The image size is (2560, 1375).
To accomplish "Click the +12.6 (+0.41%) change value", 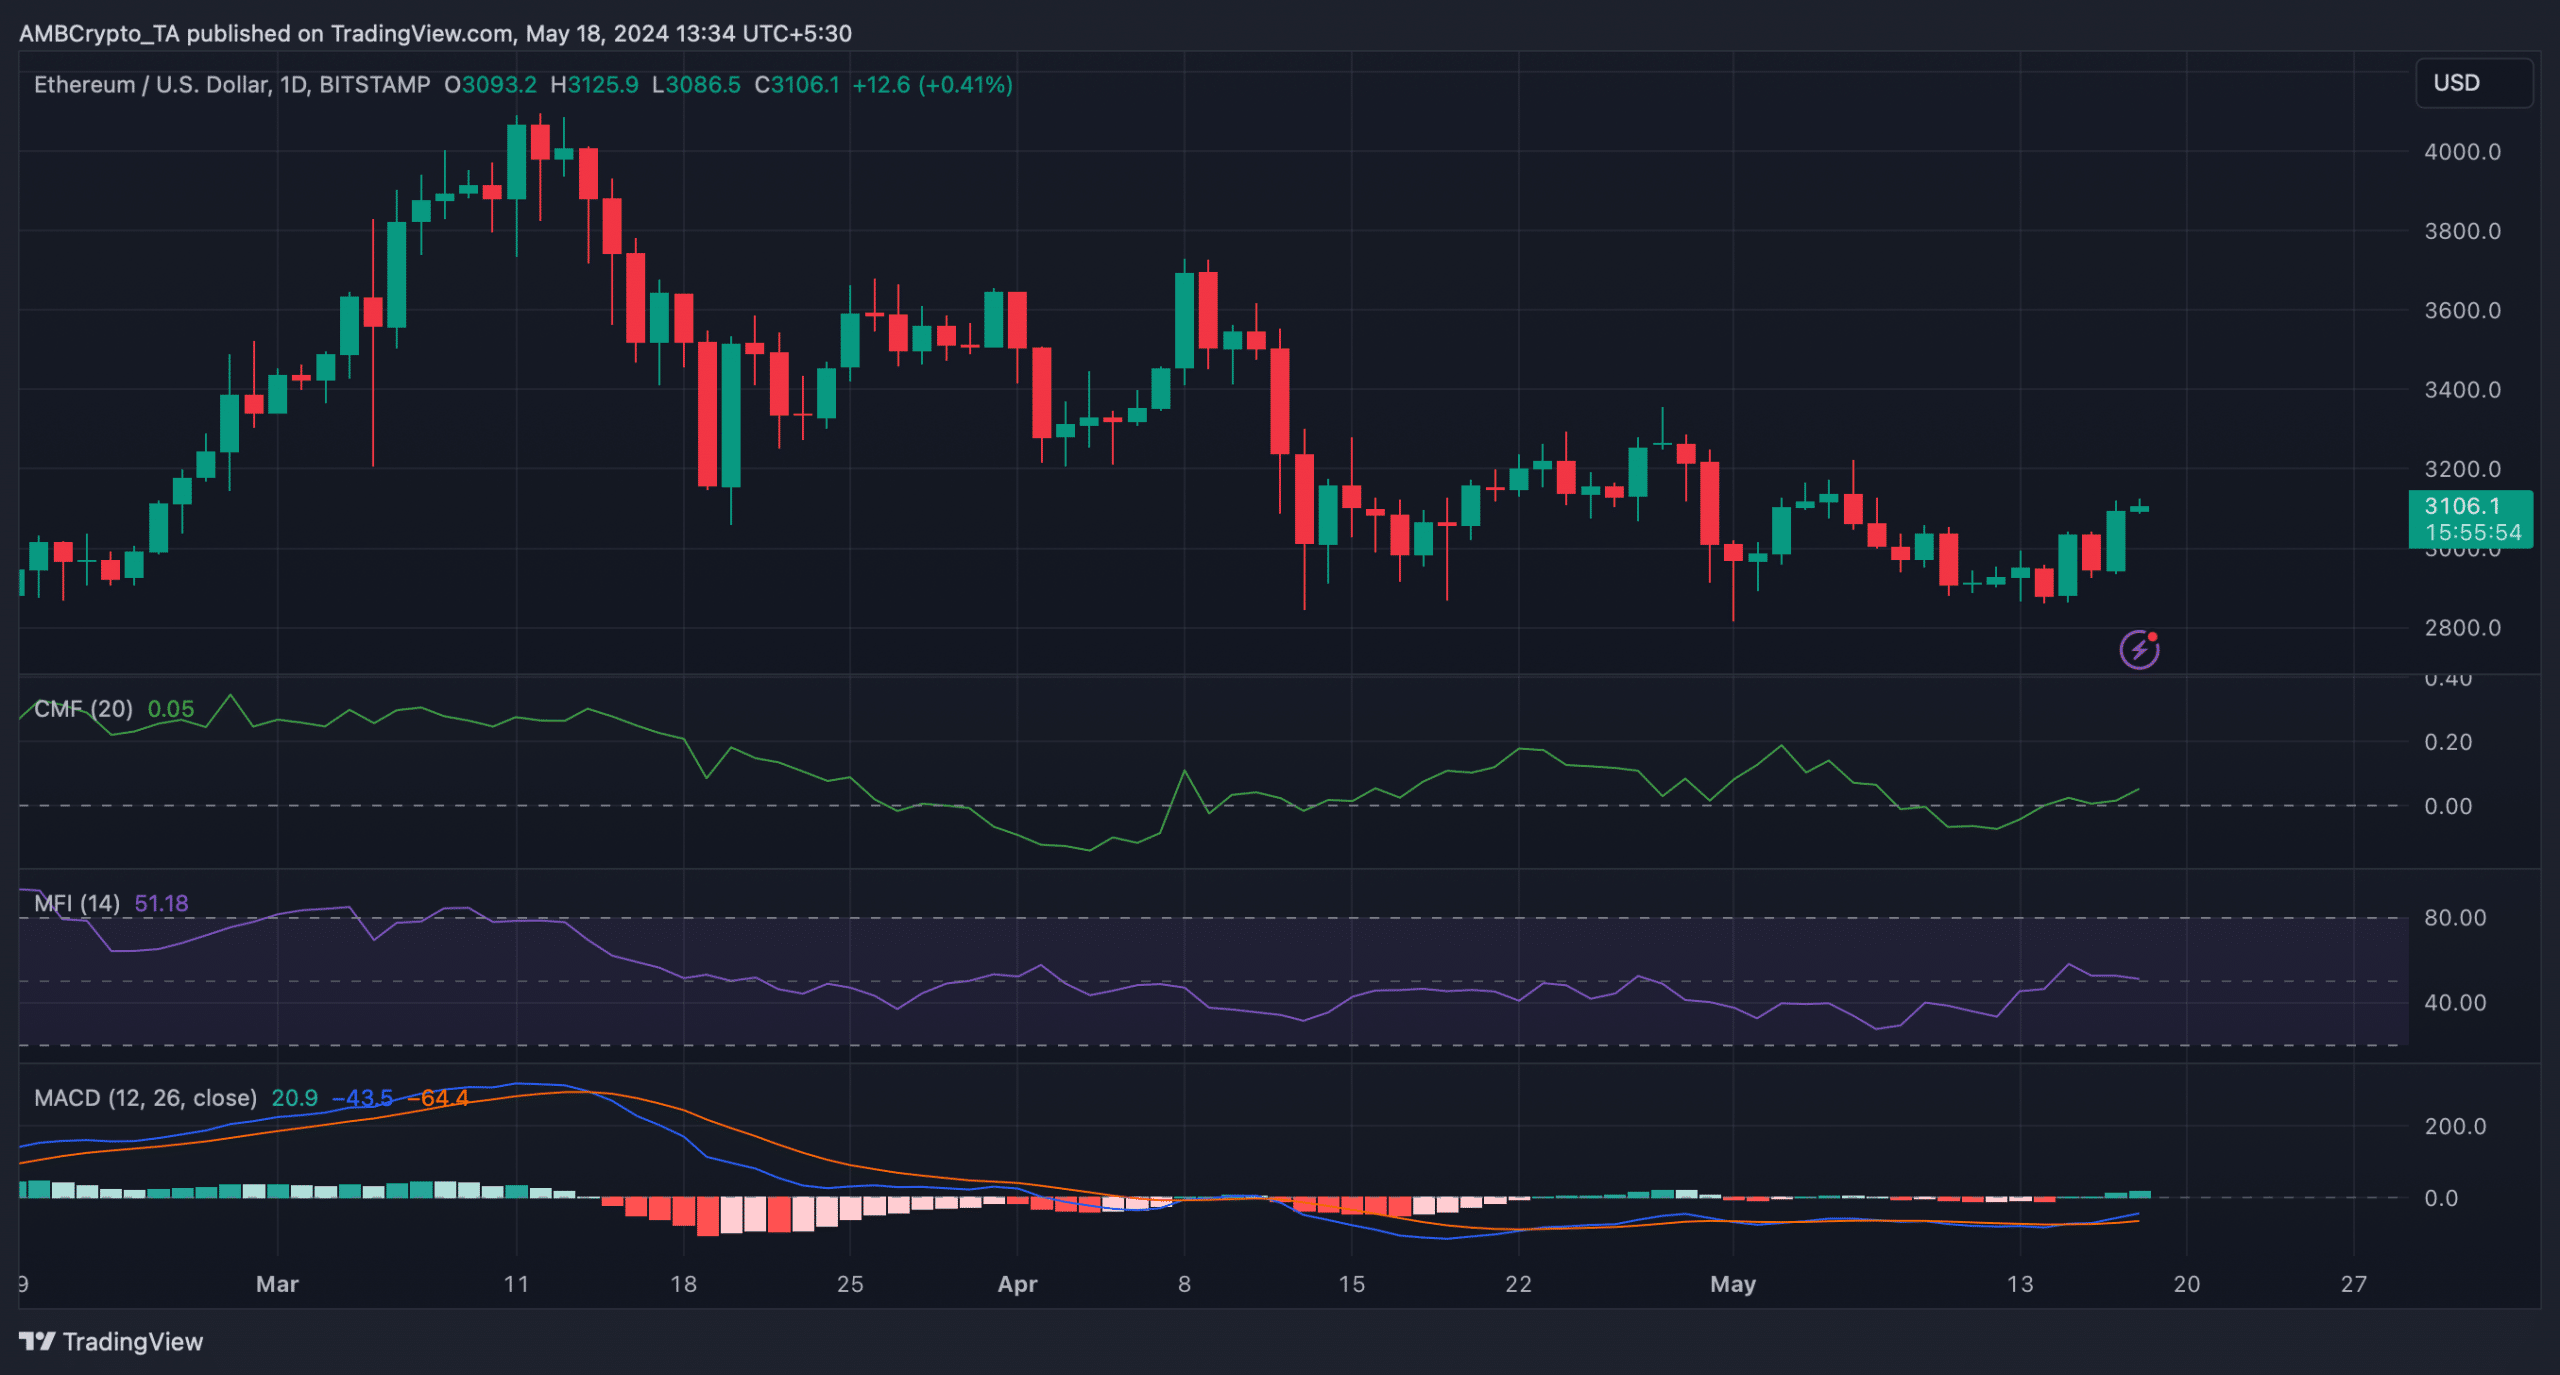I will [x=932, y=85].
